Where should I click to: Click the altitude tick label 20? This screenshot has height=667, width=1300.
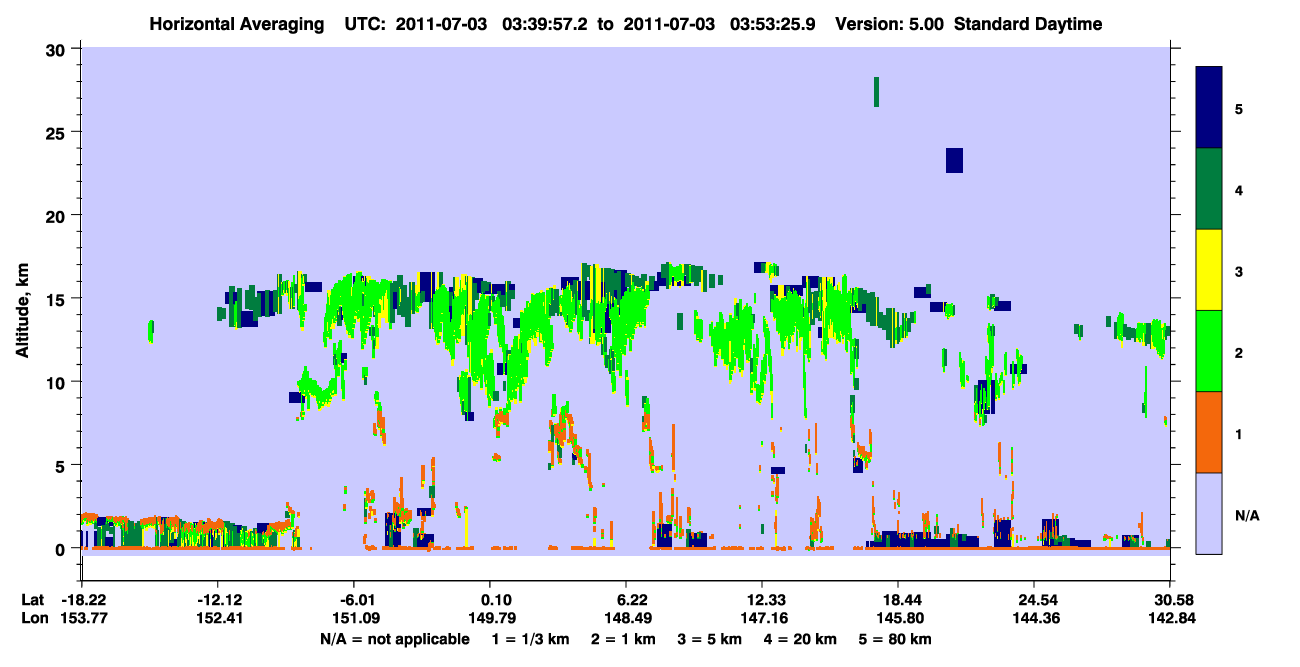(x=58, y=216)
